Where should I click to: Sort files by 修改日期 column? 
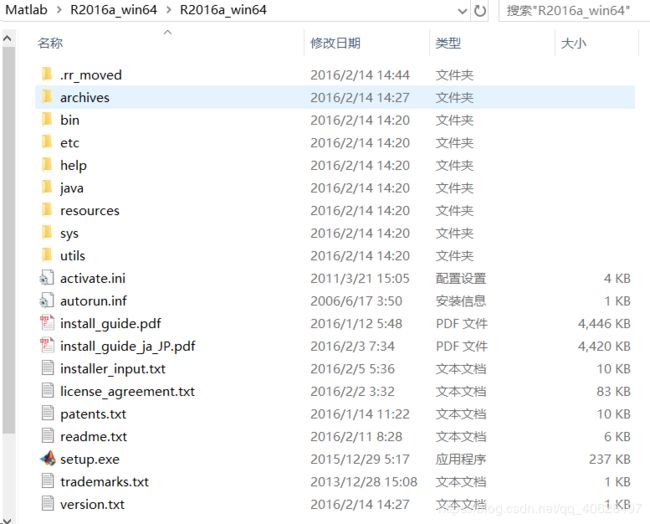335,43
